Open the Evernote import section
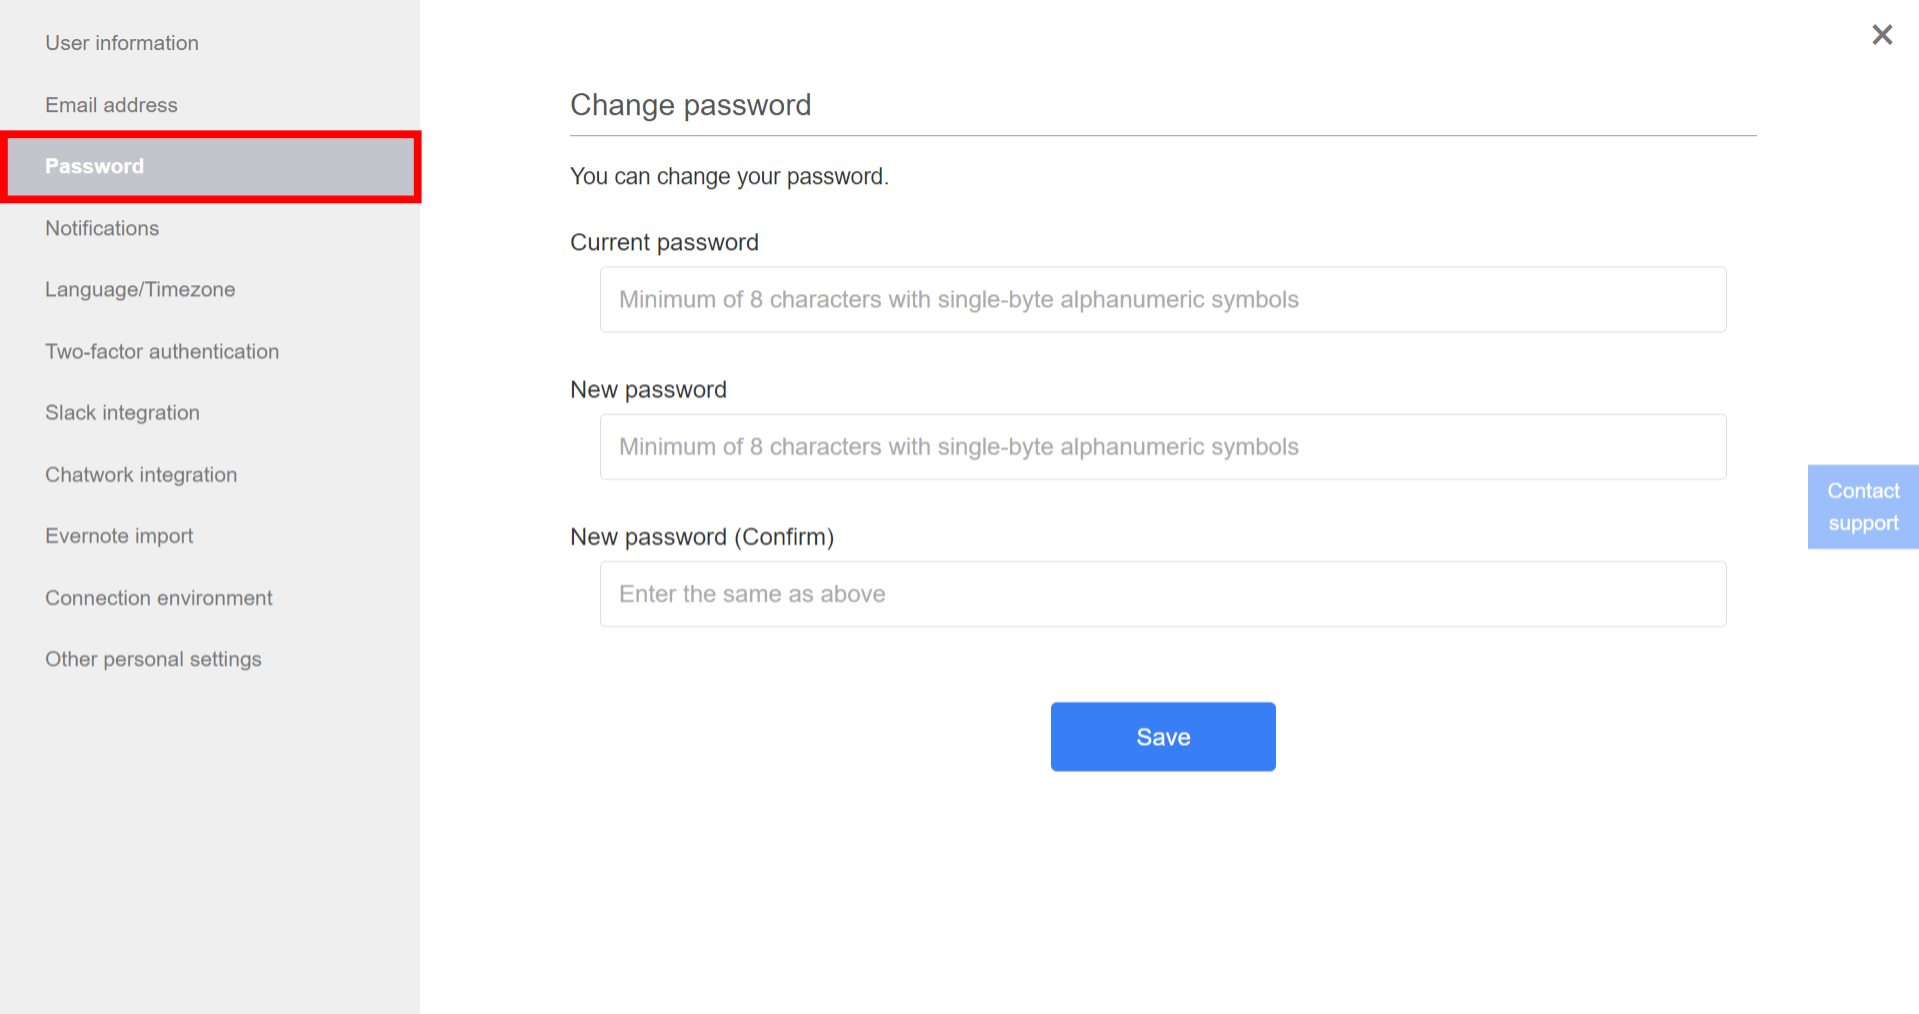1919x1014 pixels. [x=118, y=535]
